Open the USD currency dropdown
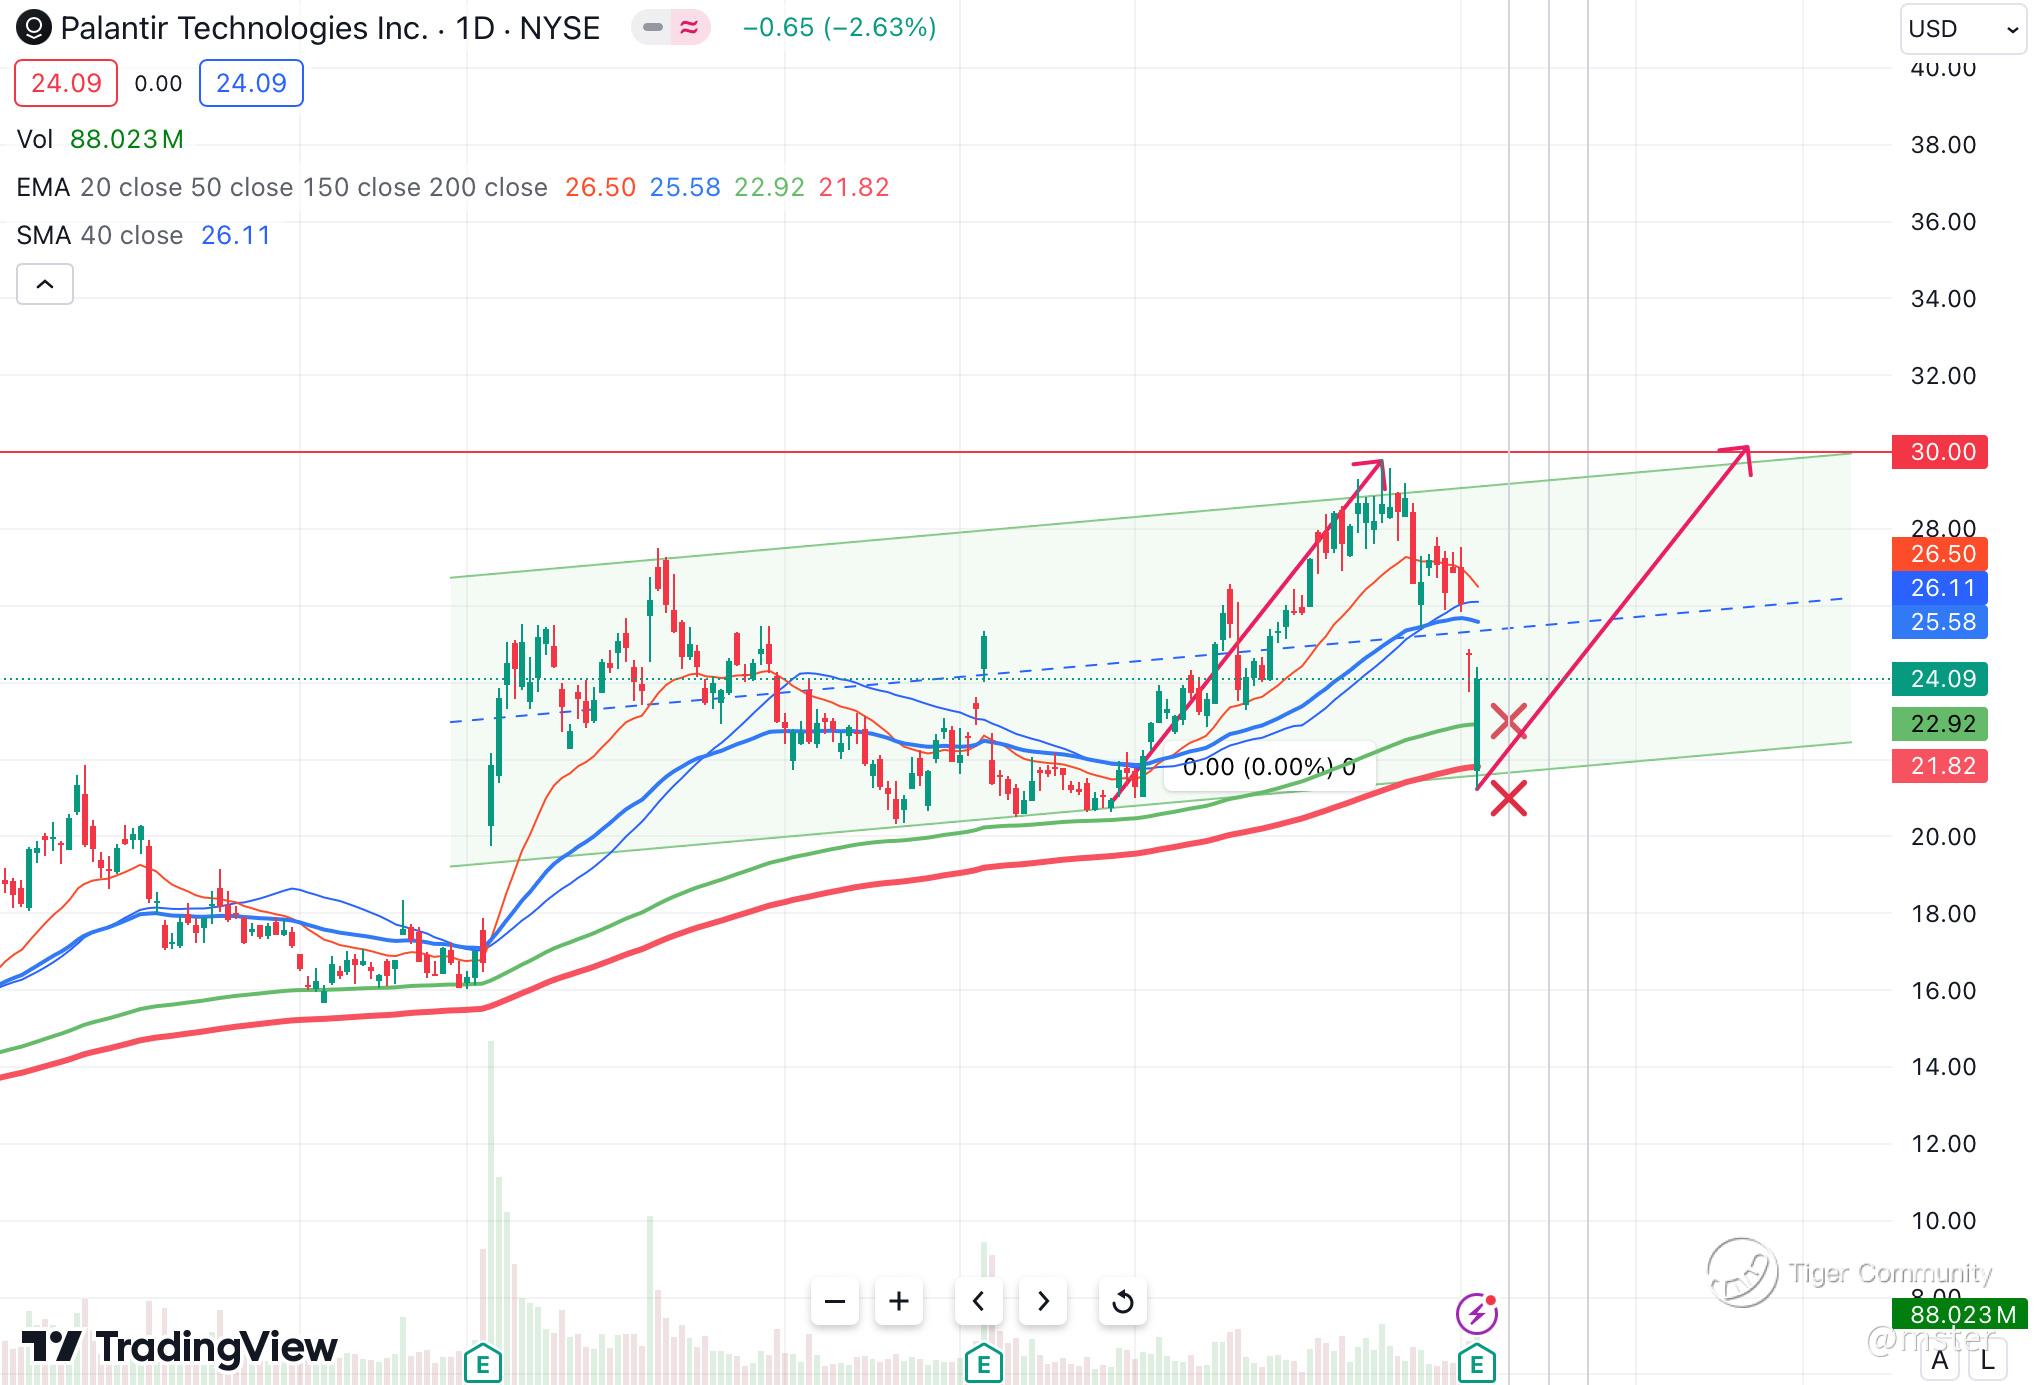 pos(1962,29)
